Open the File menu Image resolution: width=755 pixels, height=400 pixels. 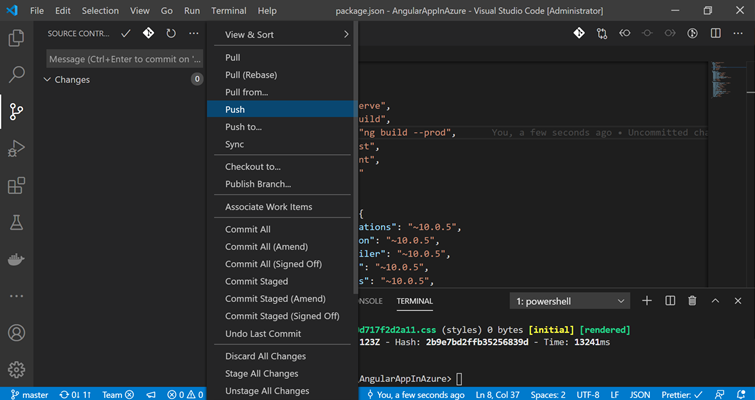point(37,11)
